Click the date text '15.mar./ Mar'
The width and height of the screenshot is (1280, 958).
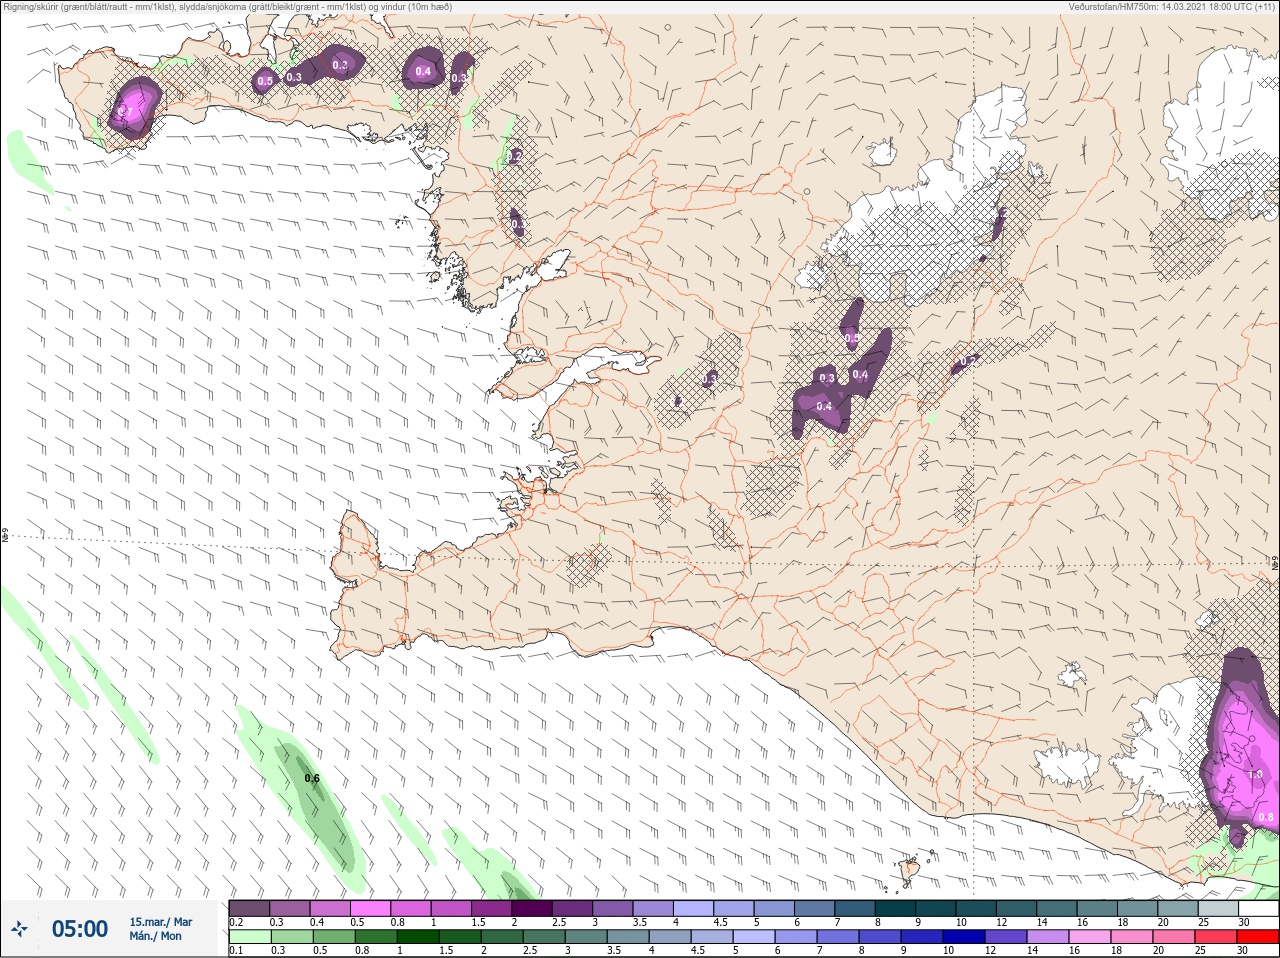pos(161,922)
